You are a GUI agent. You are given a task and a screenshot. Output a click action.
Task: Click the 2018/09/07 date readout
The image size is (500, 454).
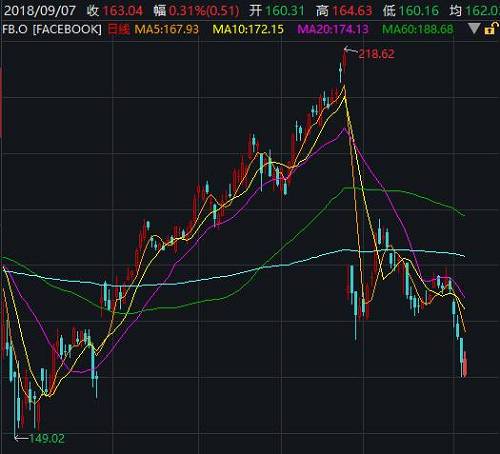[40, 11]
